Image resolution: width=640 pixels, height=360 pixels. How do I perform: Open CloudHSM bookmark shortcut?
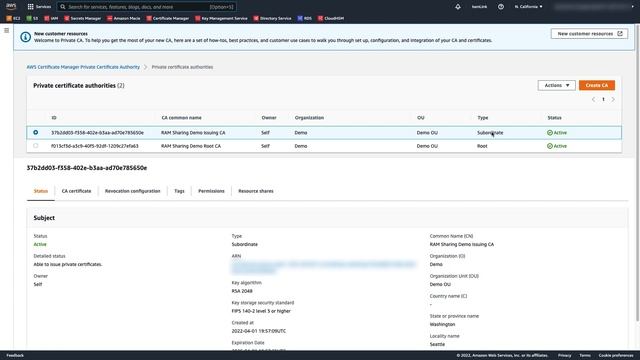331,18
